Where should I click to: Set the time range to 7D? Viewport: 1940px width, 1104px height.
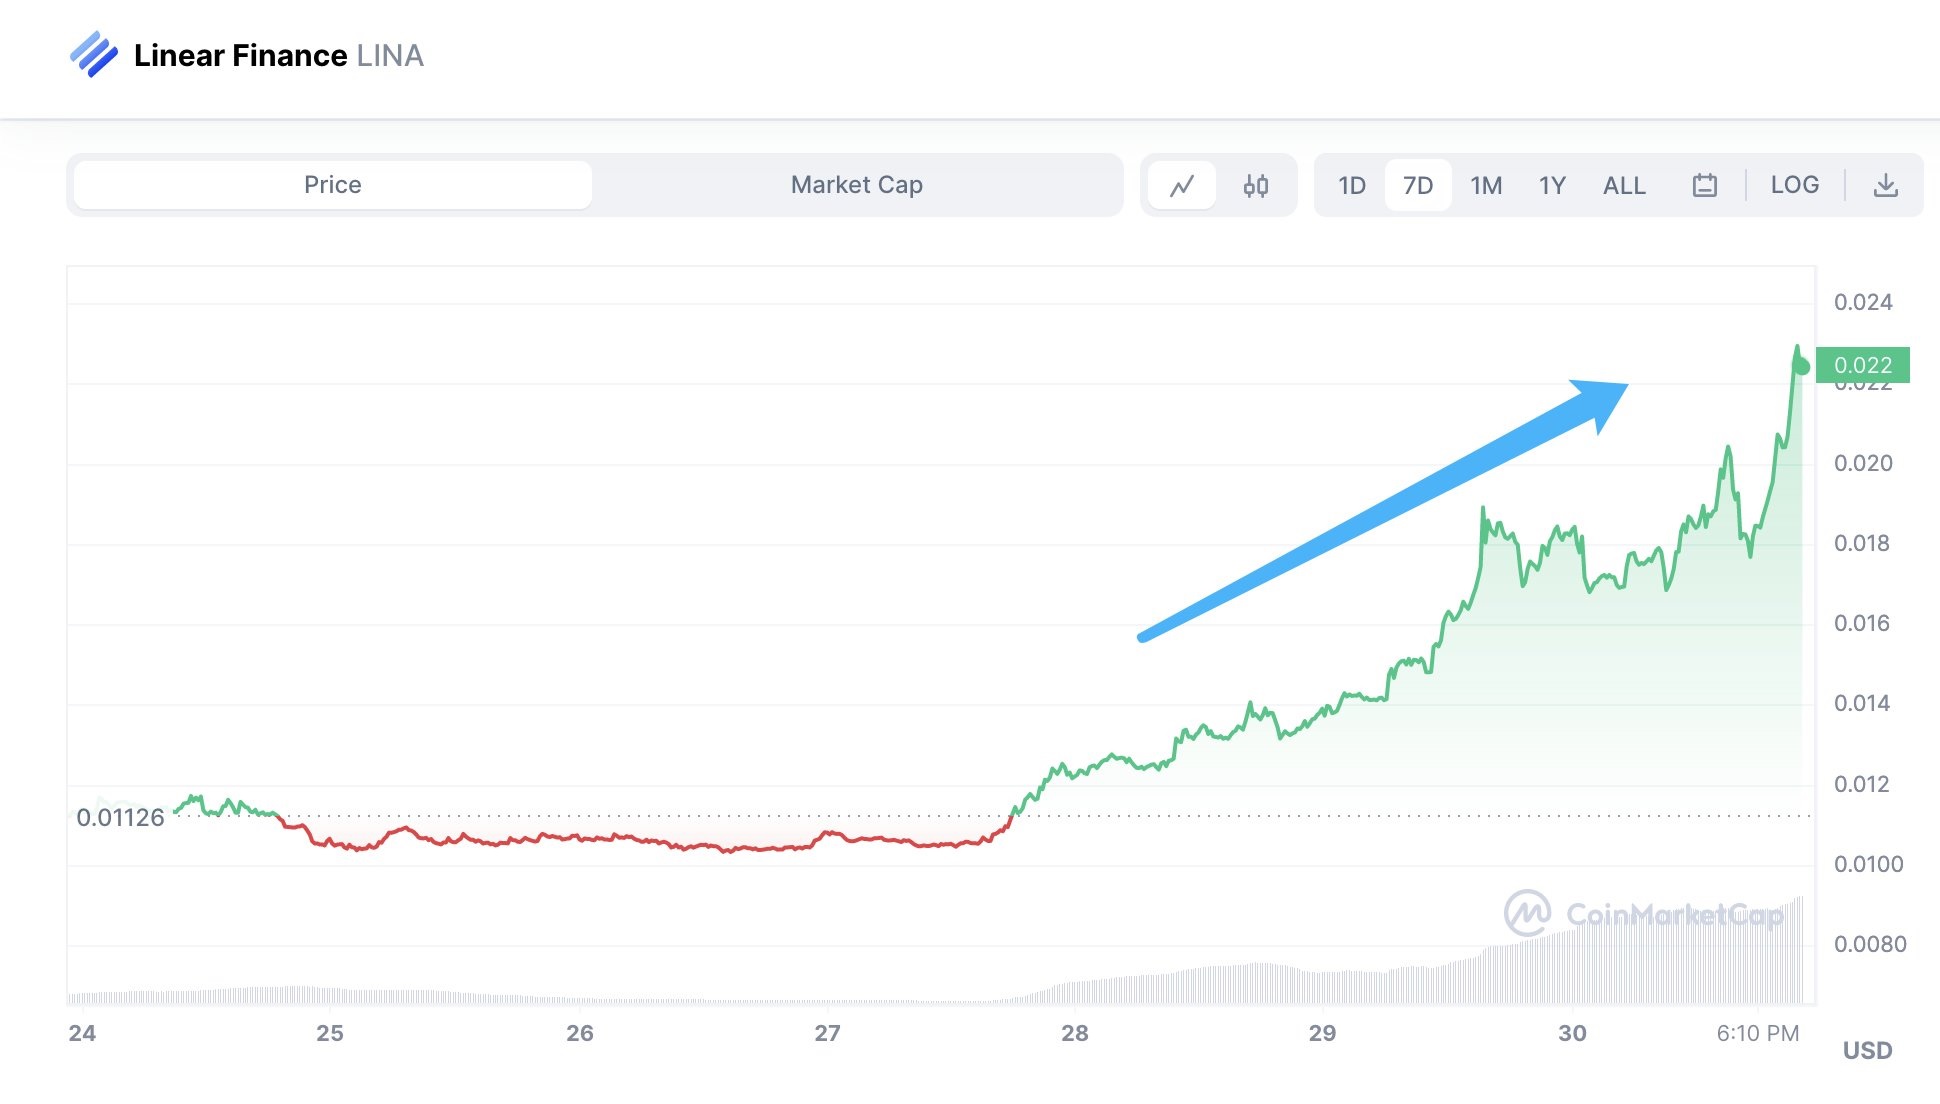(x=1417, y=185)
